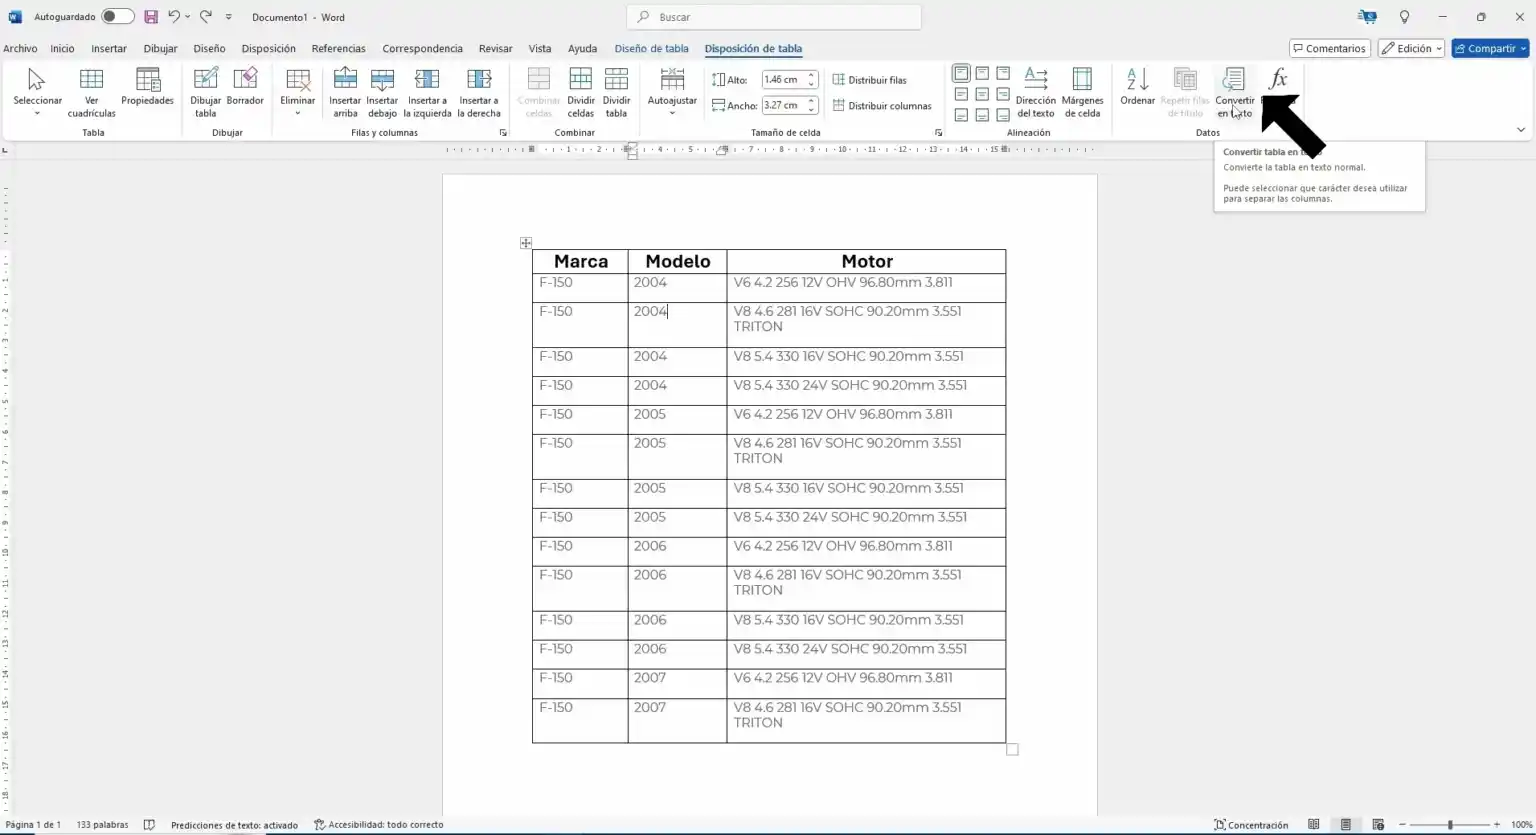Click Distribuir columnas
The width and height of the screenshot is (1536, 835).
pyautogui.click(x=882, y=105)
